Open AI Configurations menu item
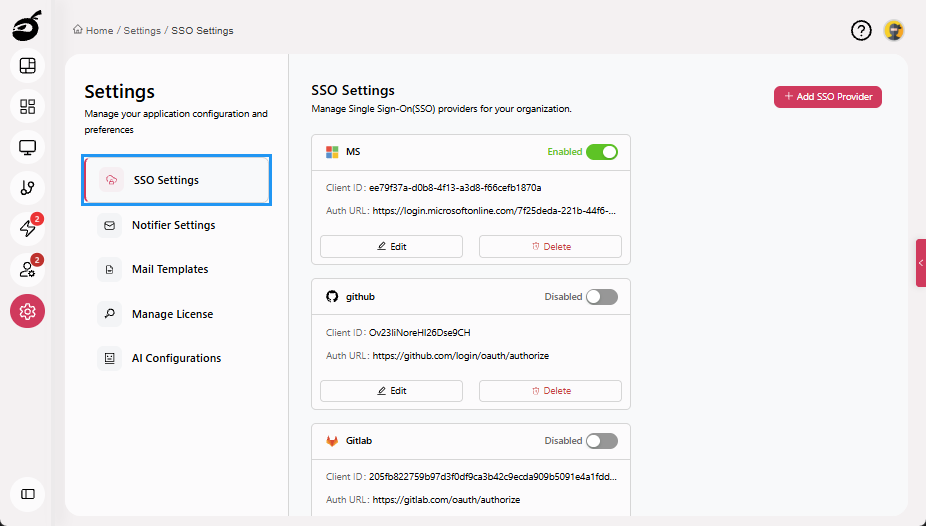926x526 pixels. click(177, 358)
